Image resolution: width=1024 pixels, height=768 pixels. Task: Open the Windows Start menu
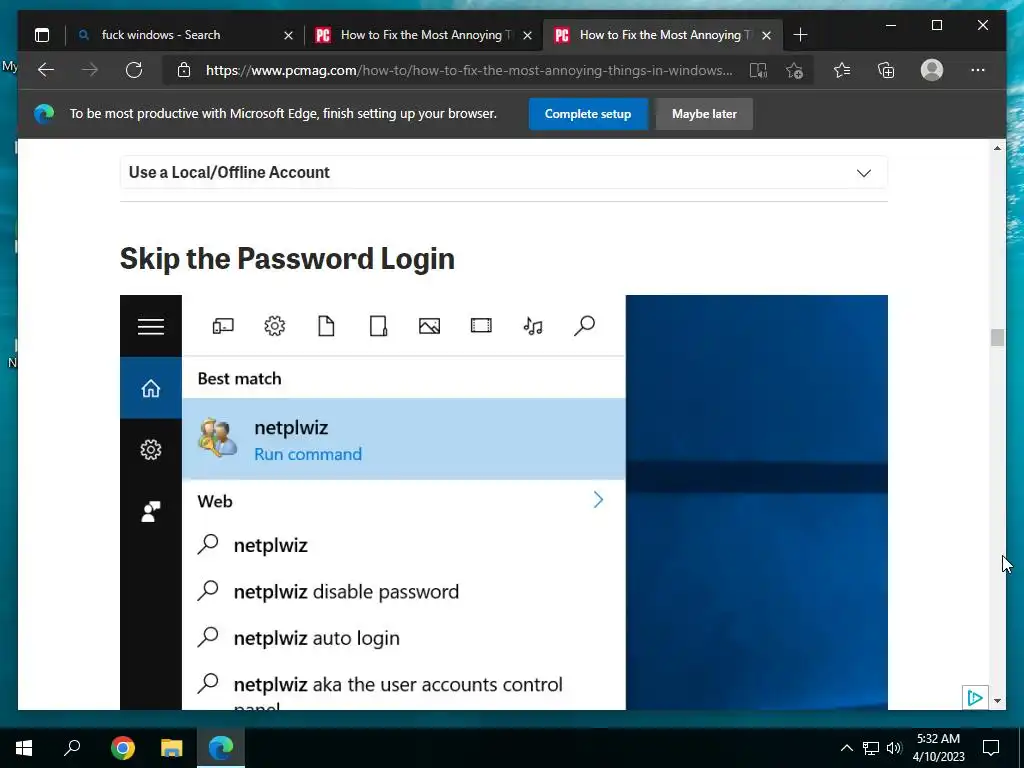24,747
